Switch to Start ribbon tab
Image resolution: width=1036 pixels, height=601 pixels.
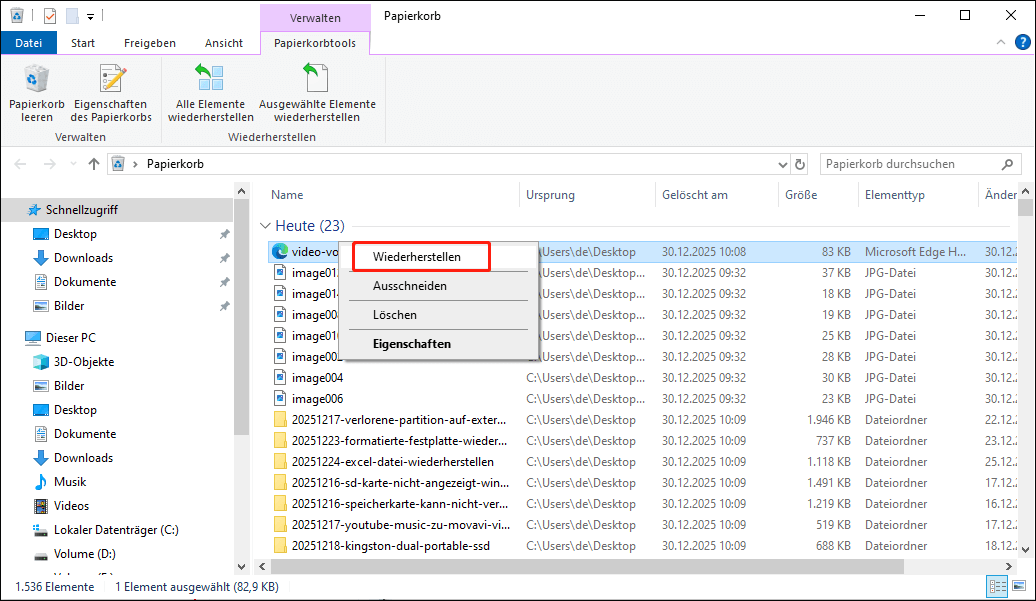click(83, 43)
